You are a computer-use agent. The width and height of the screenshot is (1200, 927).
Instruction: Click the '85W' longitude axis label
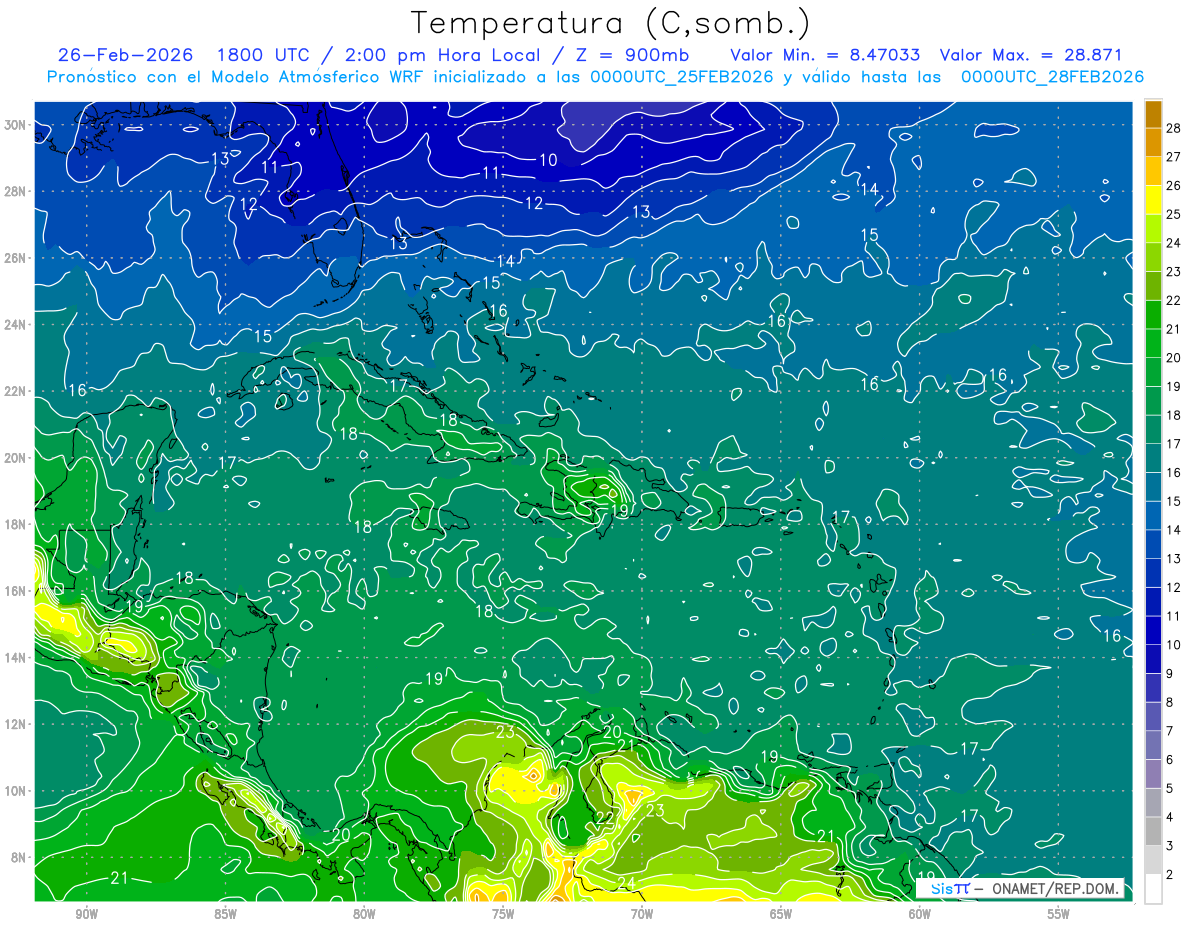coord(225,914)
